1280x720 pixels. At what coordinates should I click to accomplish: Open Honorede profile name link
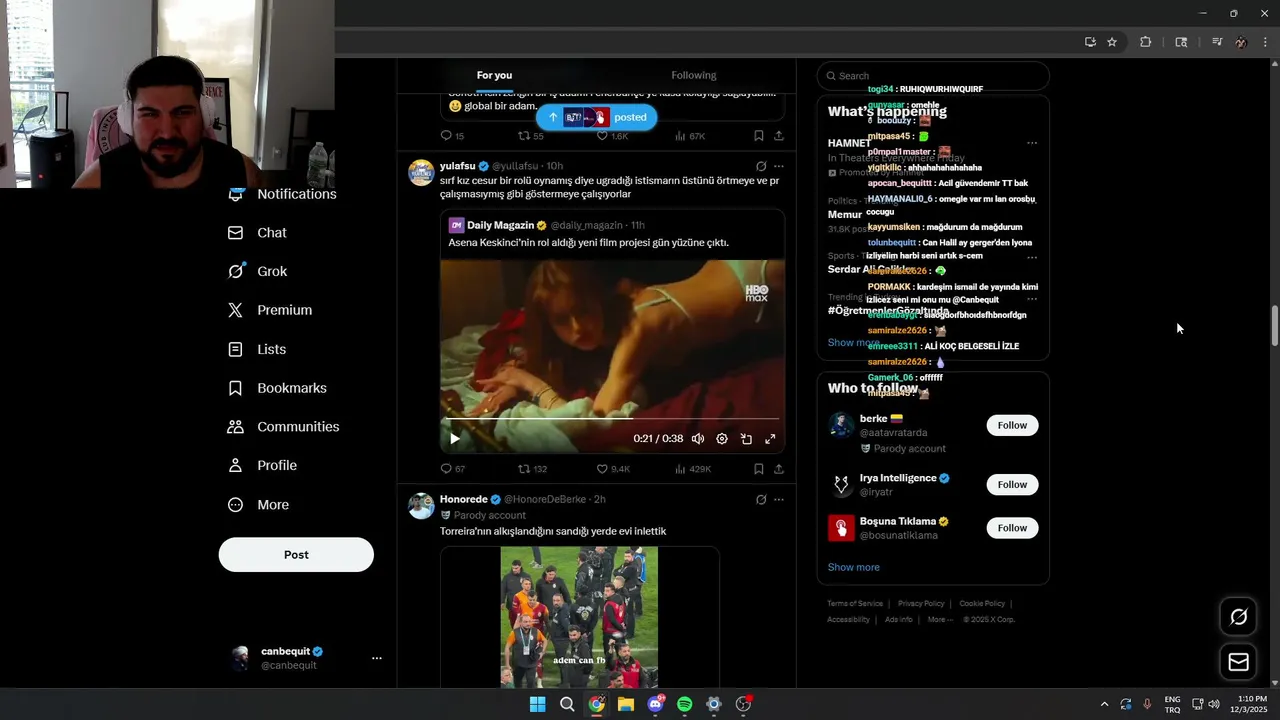pos(464,499)
